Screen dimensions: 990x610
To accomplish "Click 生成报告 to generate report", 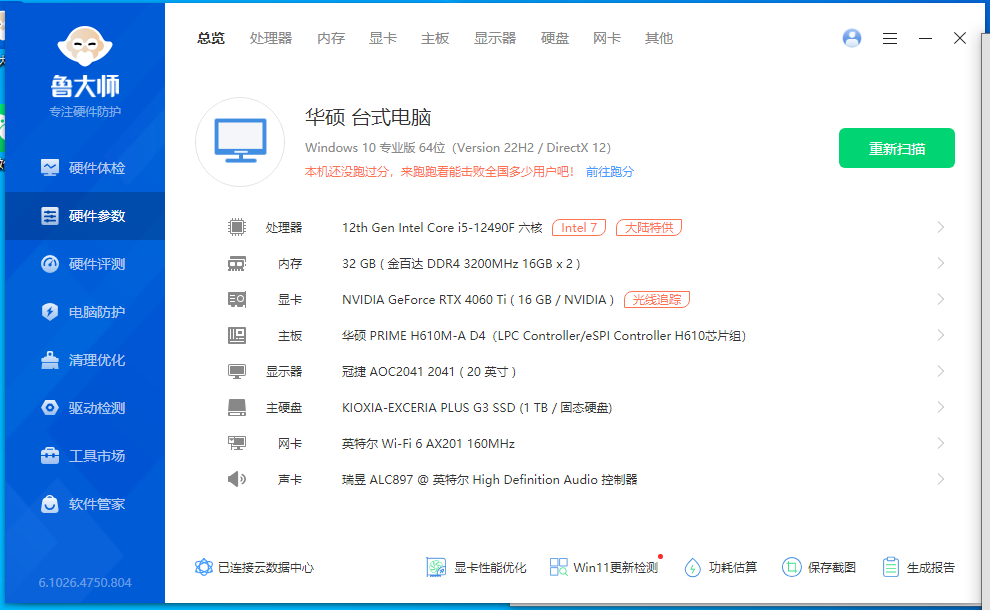I will point(919,567).
